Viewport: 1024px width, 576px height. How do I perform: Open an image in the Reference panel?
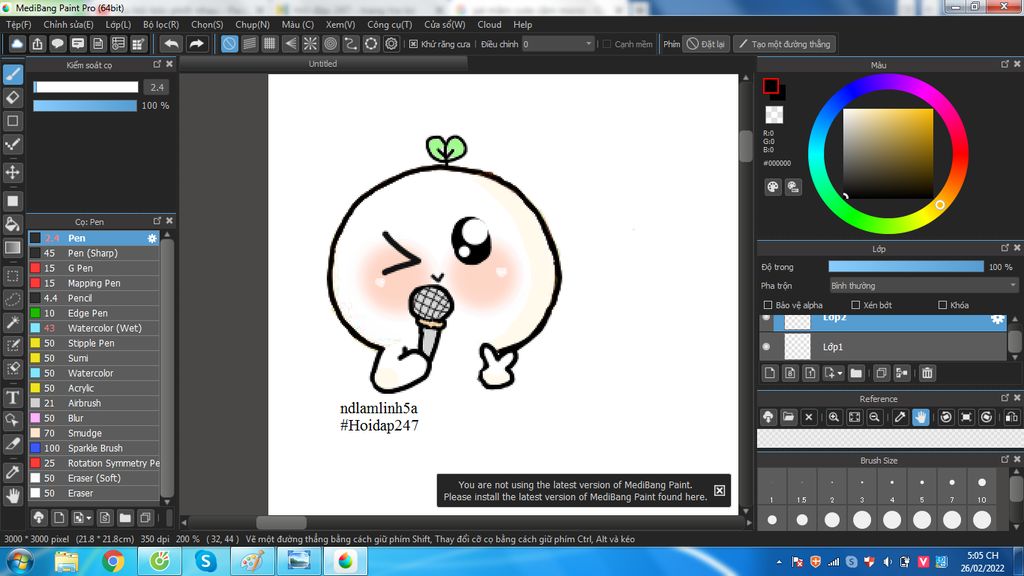[788, 417]
